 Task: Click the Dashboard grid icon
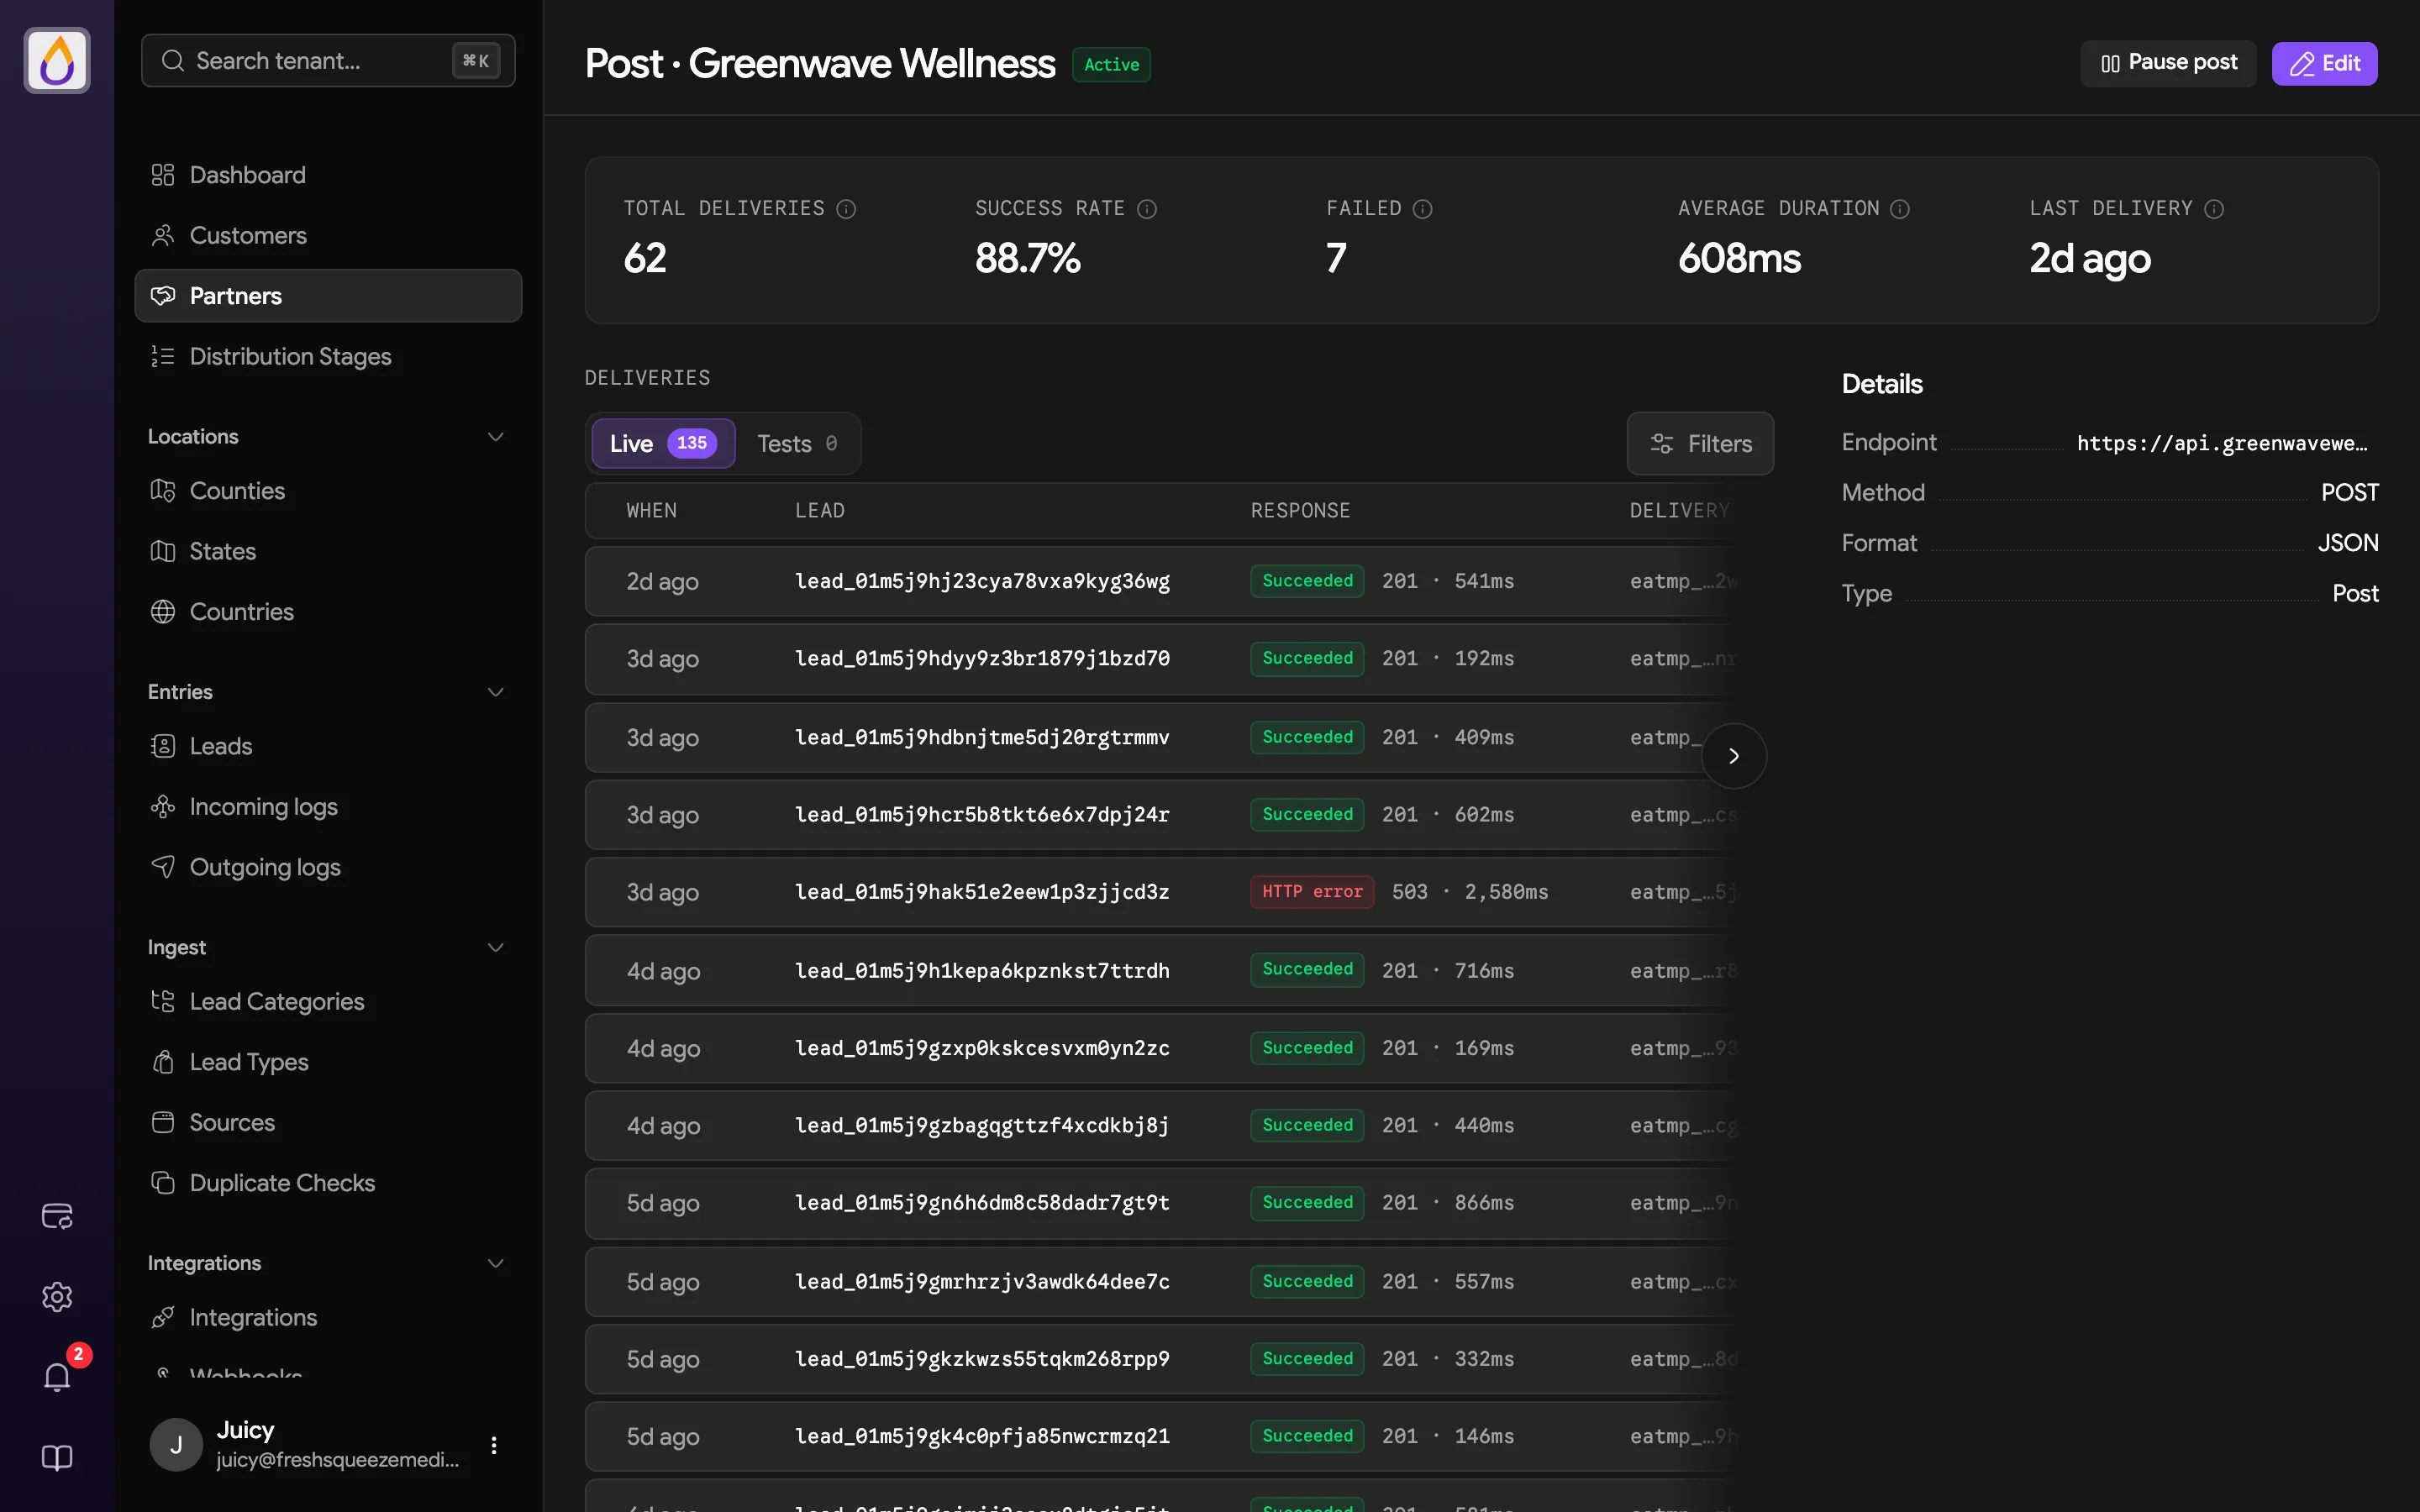163,175
